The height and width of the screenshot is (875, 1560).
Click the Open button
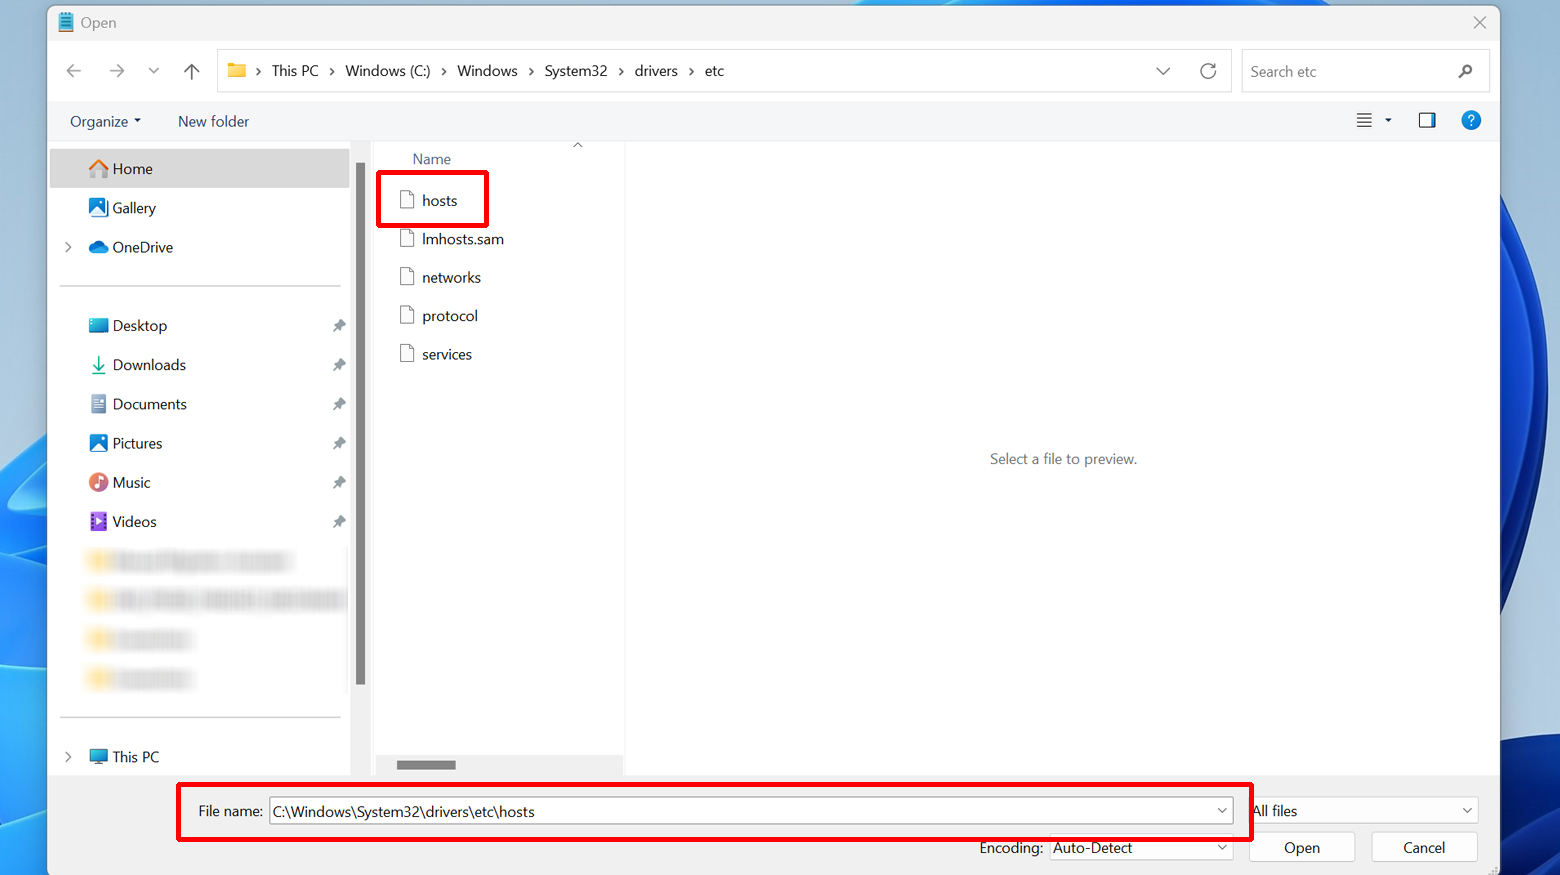[x=1301, y=848]
